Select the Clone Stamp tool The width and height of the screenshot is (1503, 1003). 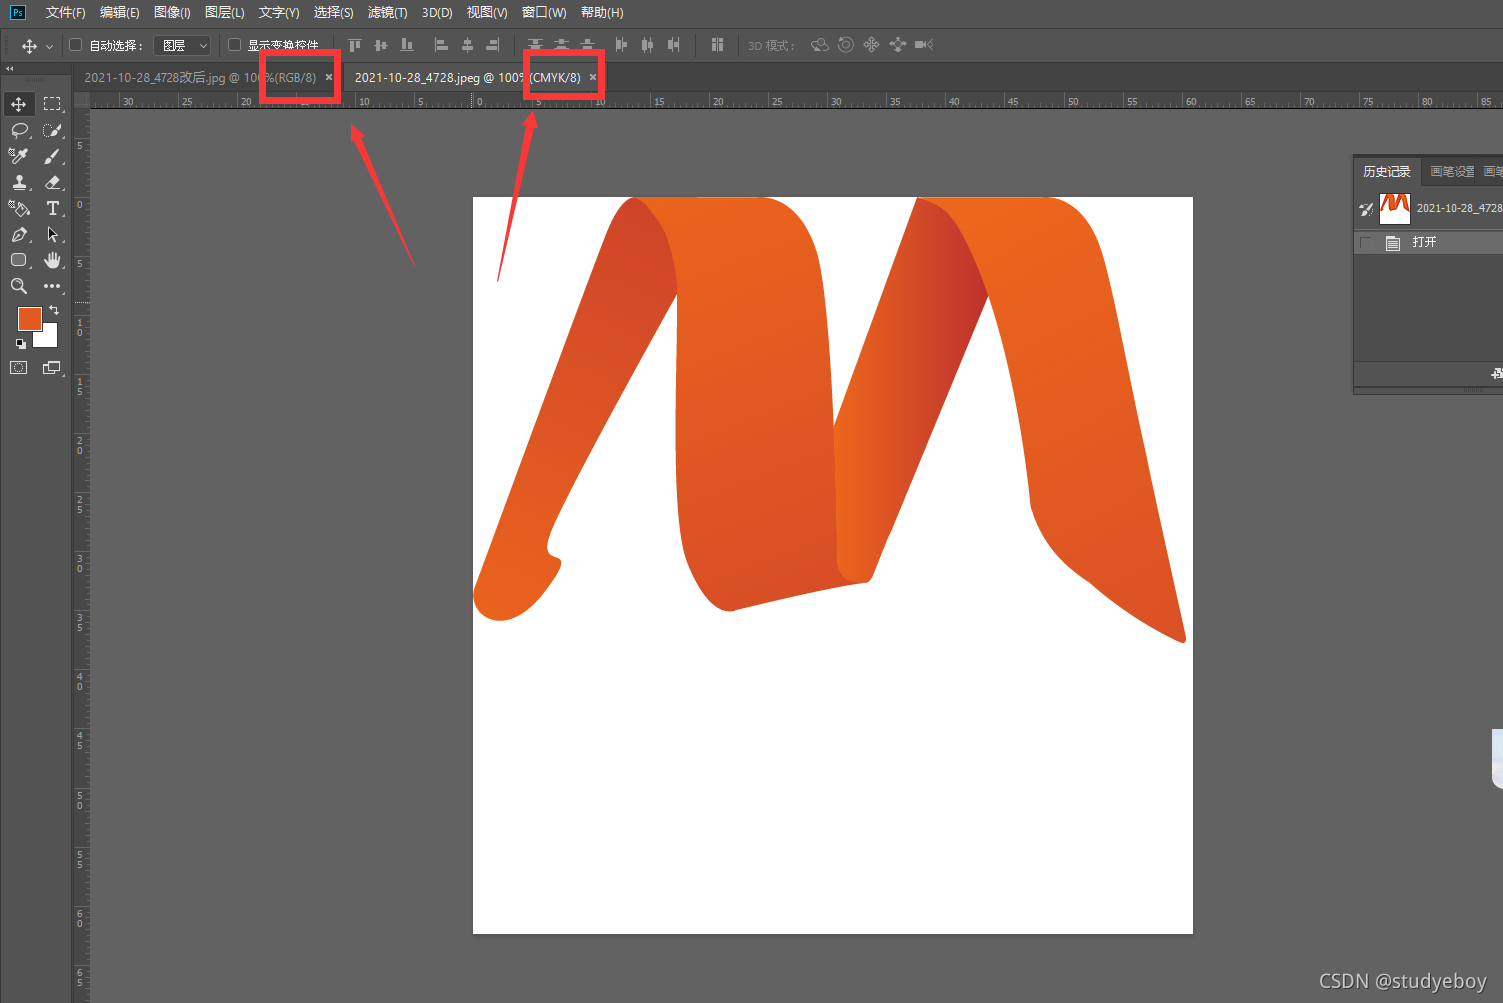point(19,182)
